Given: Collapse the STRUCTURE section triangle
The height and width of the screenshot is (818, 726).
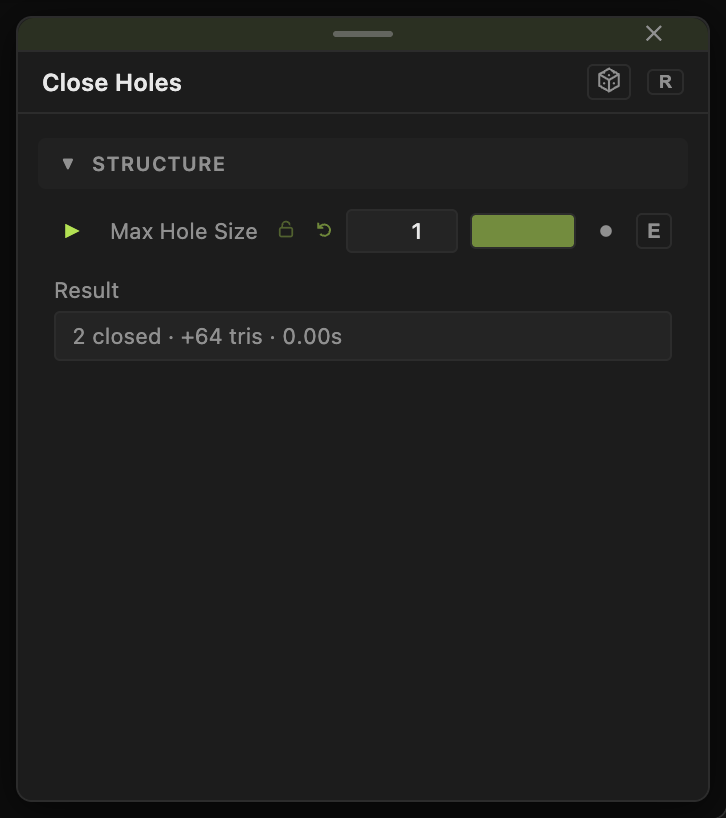Looking at the screenshot, I should coord(67,164).
